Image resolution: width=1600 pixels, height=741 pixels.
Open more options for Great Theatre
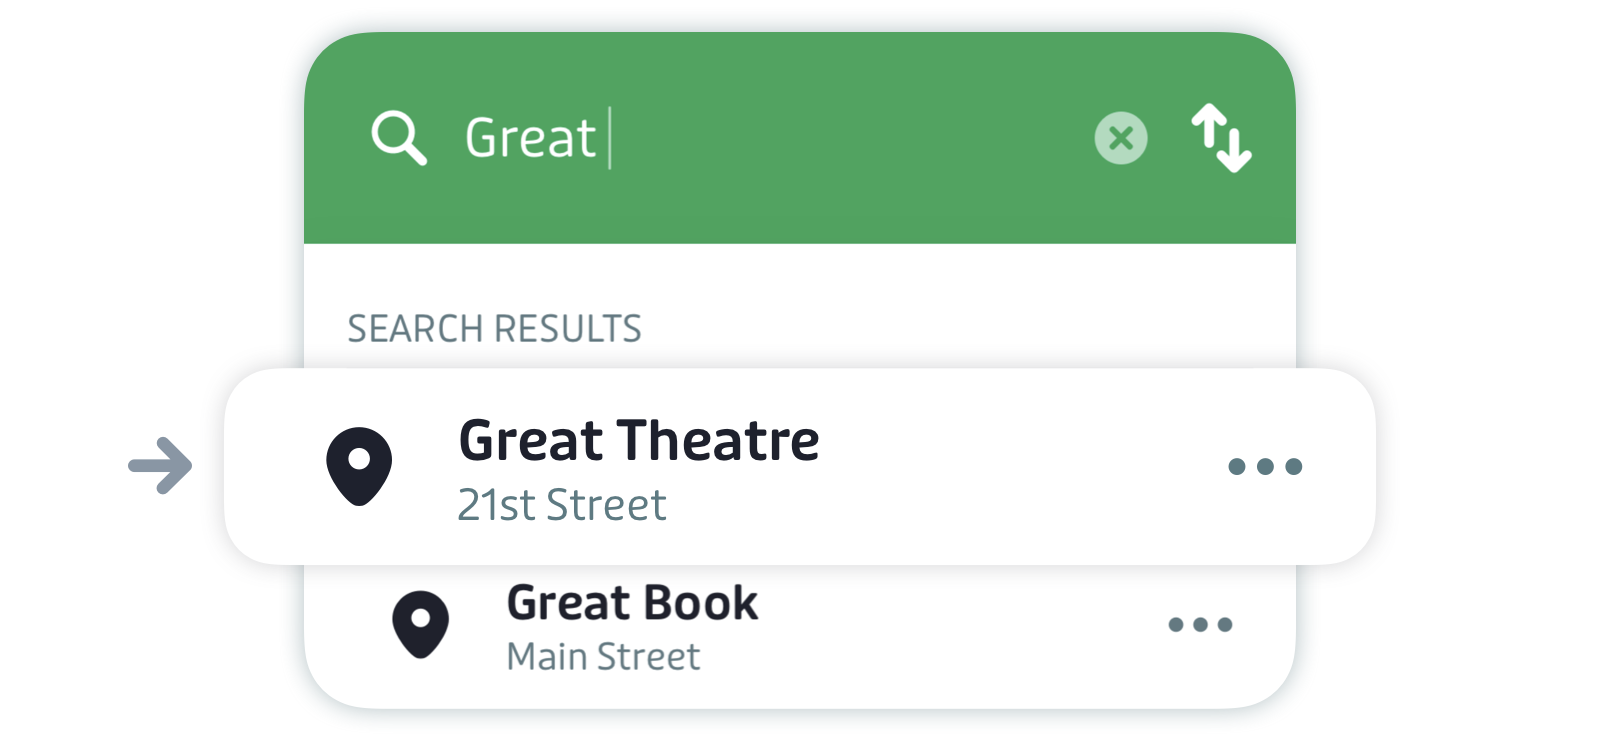[1265, 466]
